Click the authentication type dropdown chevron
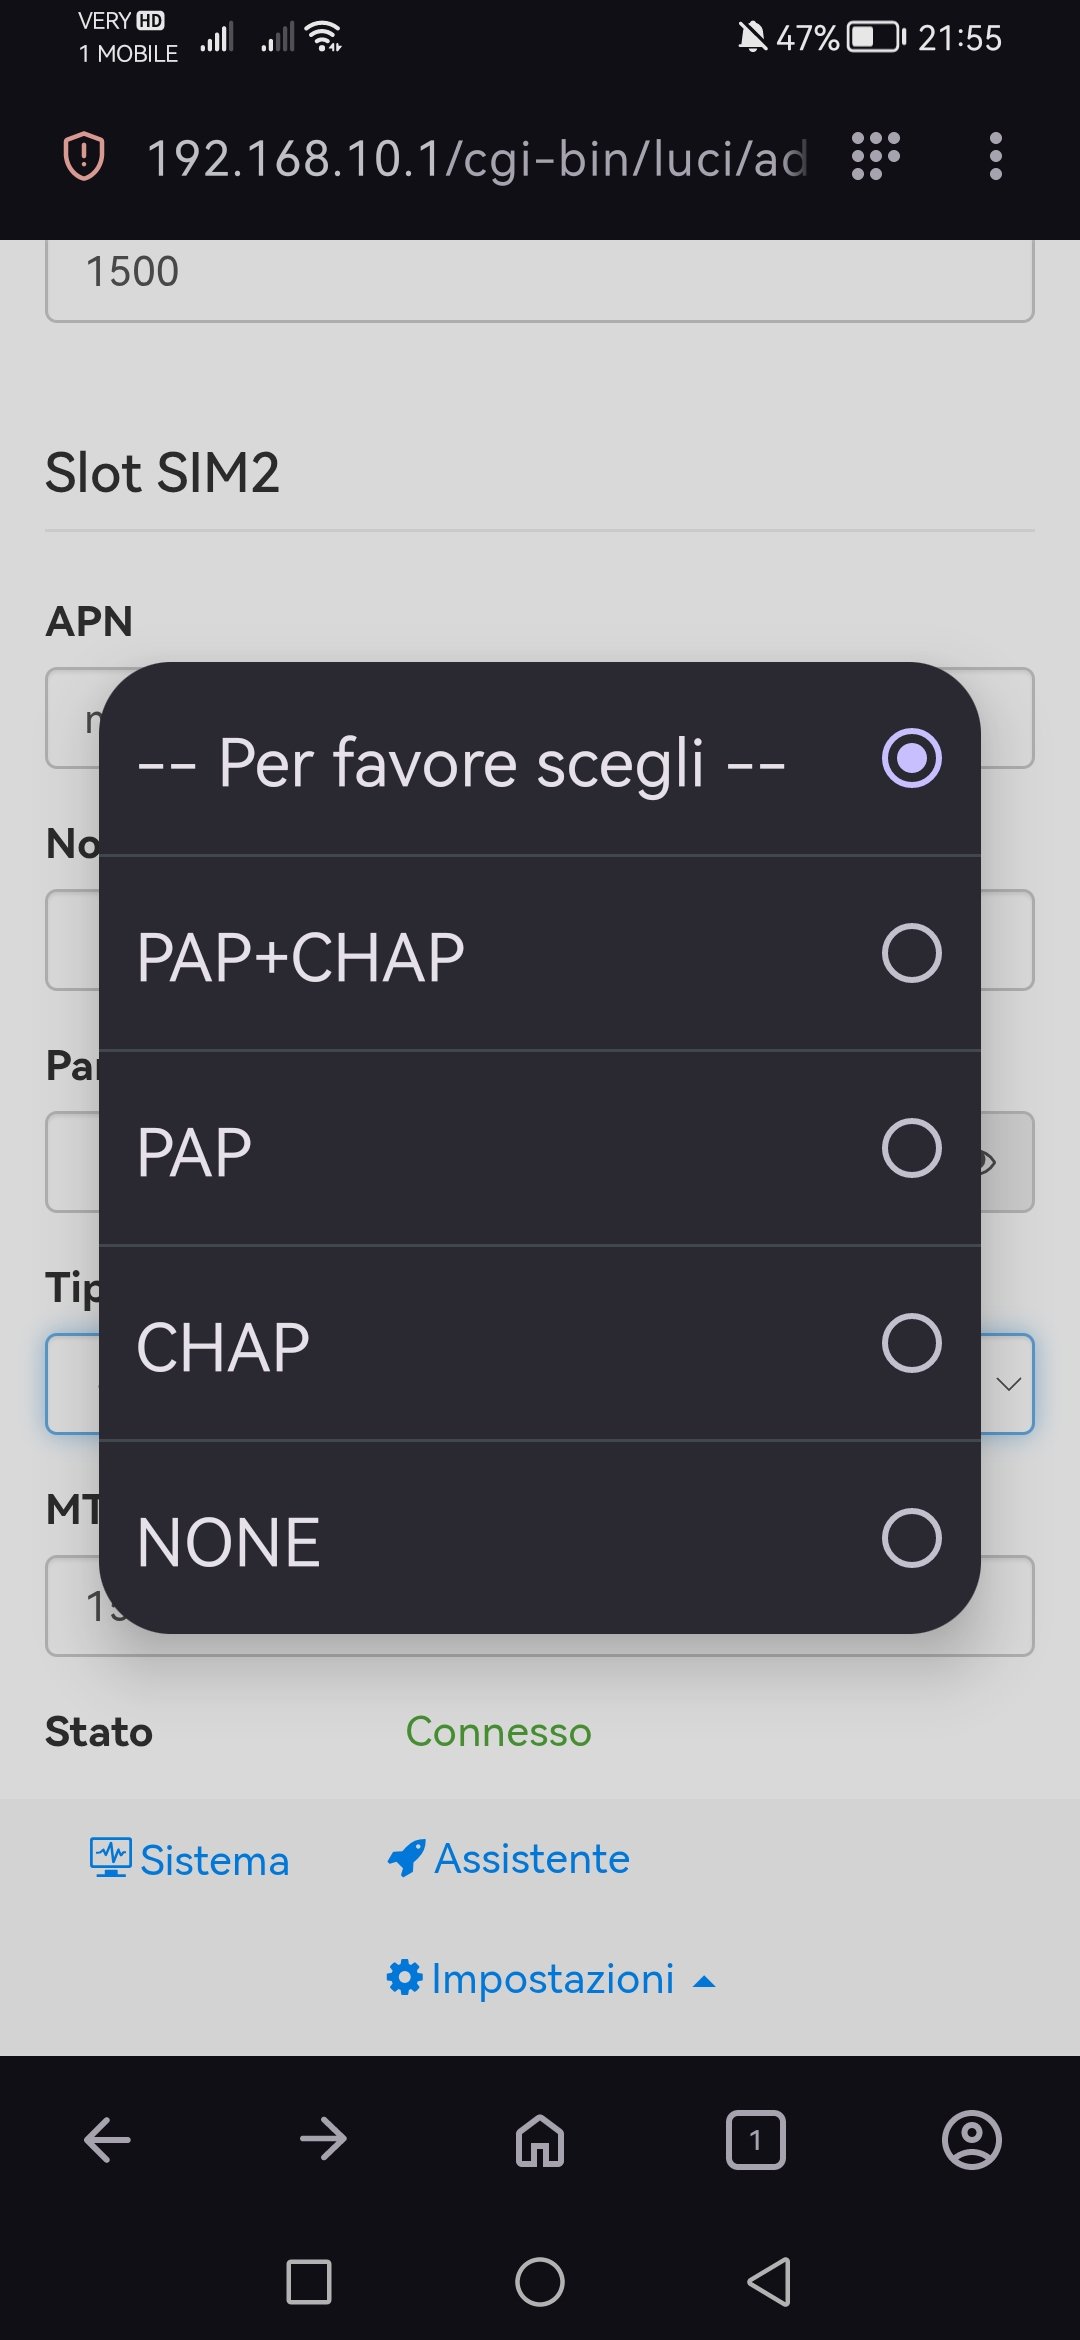 pos(1008,1384)
